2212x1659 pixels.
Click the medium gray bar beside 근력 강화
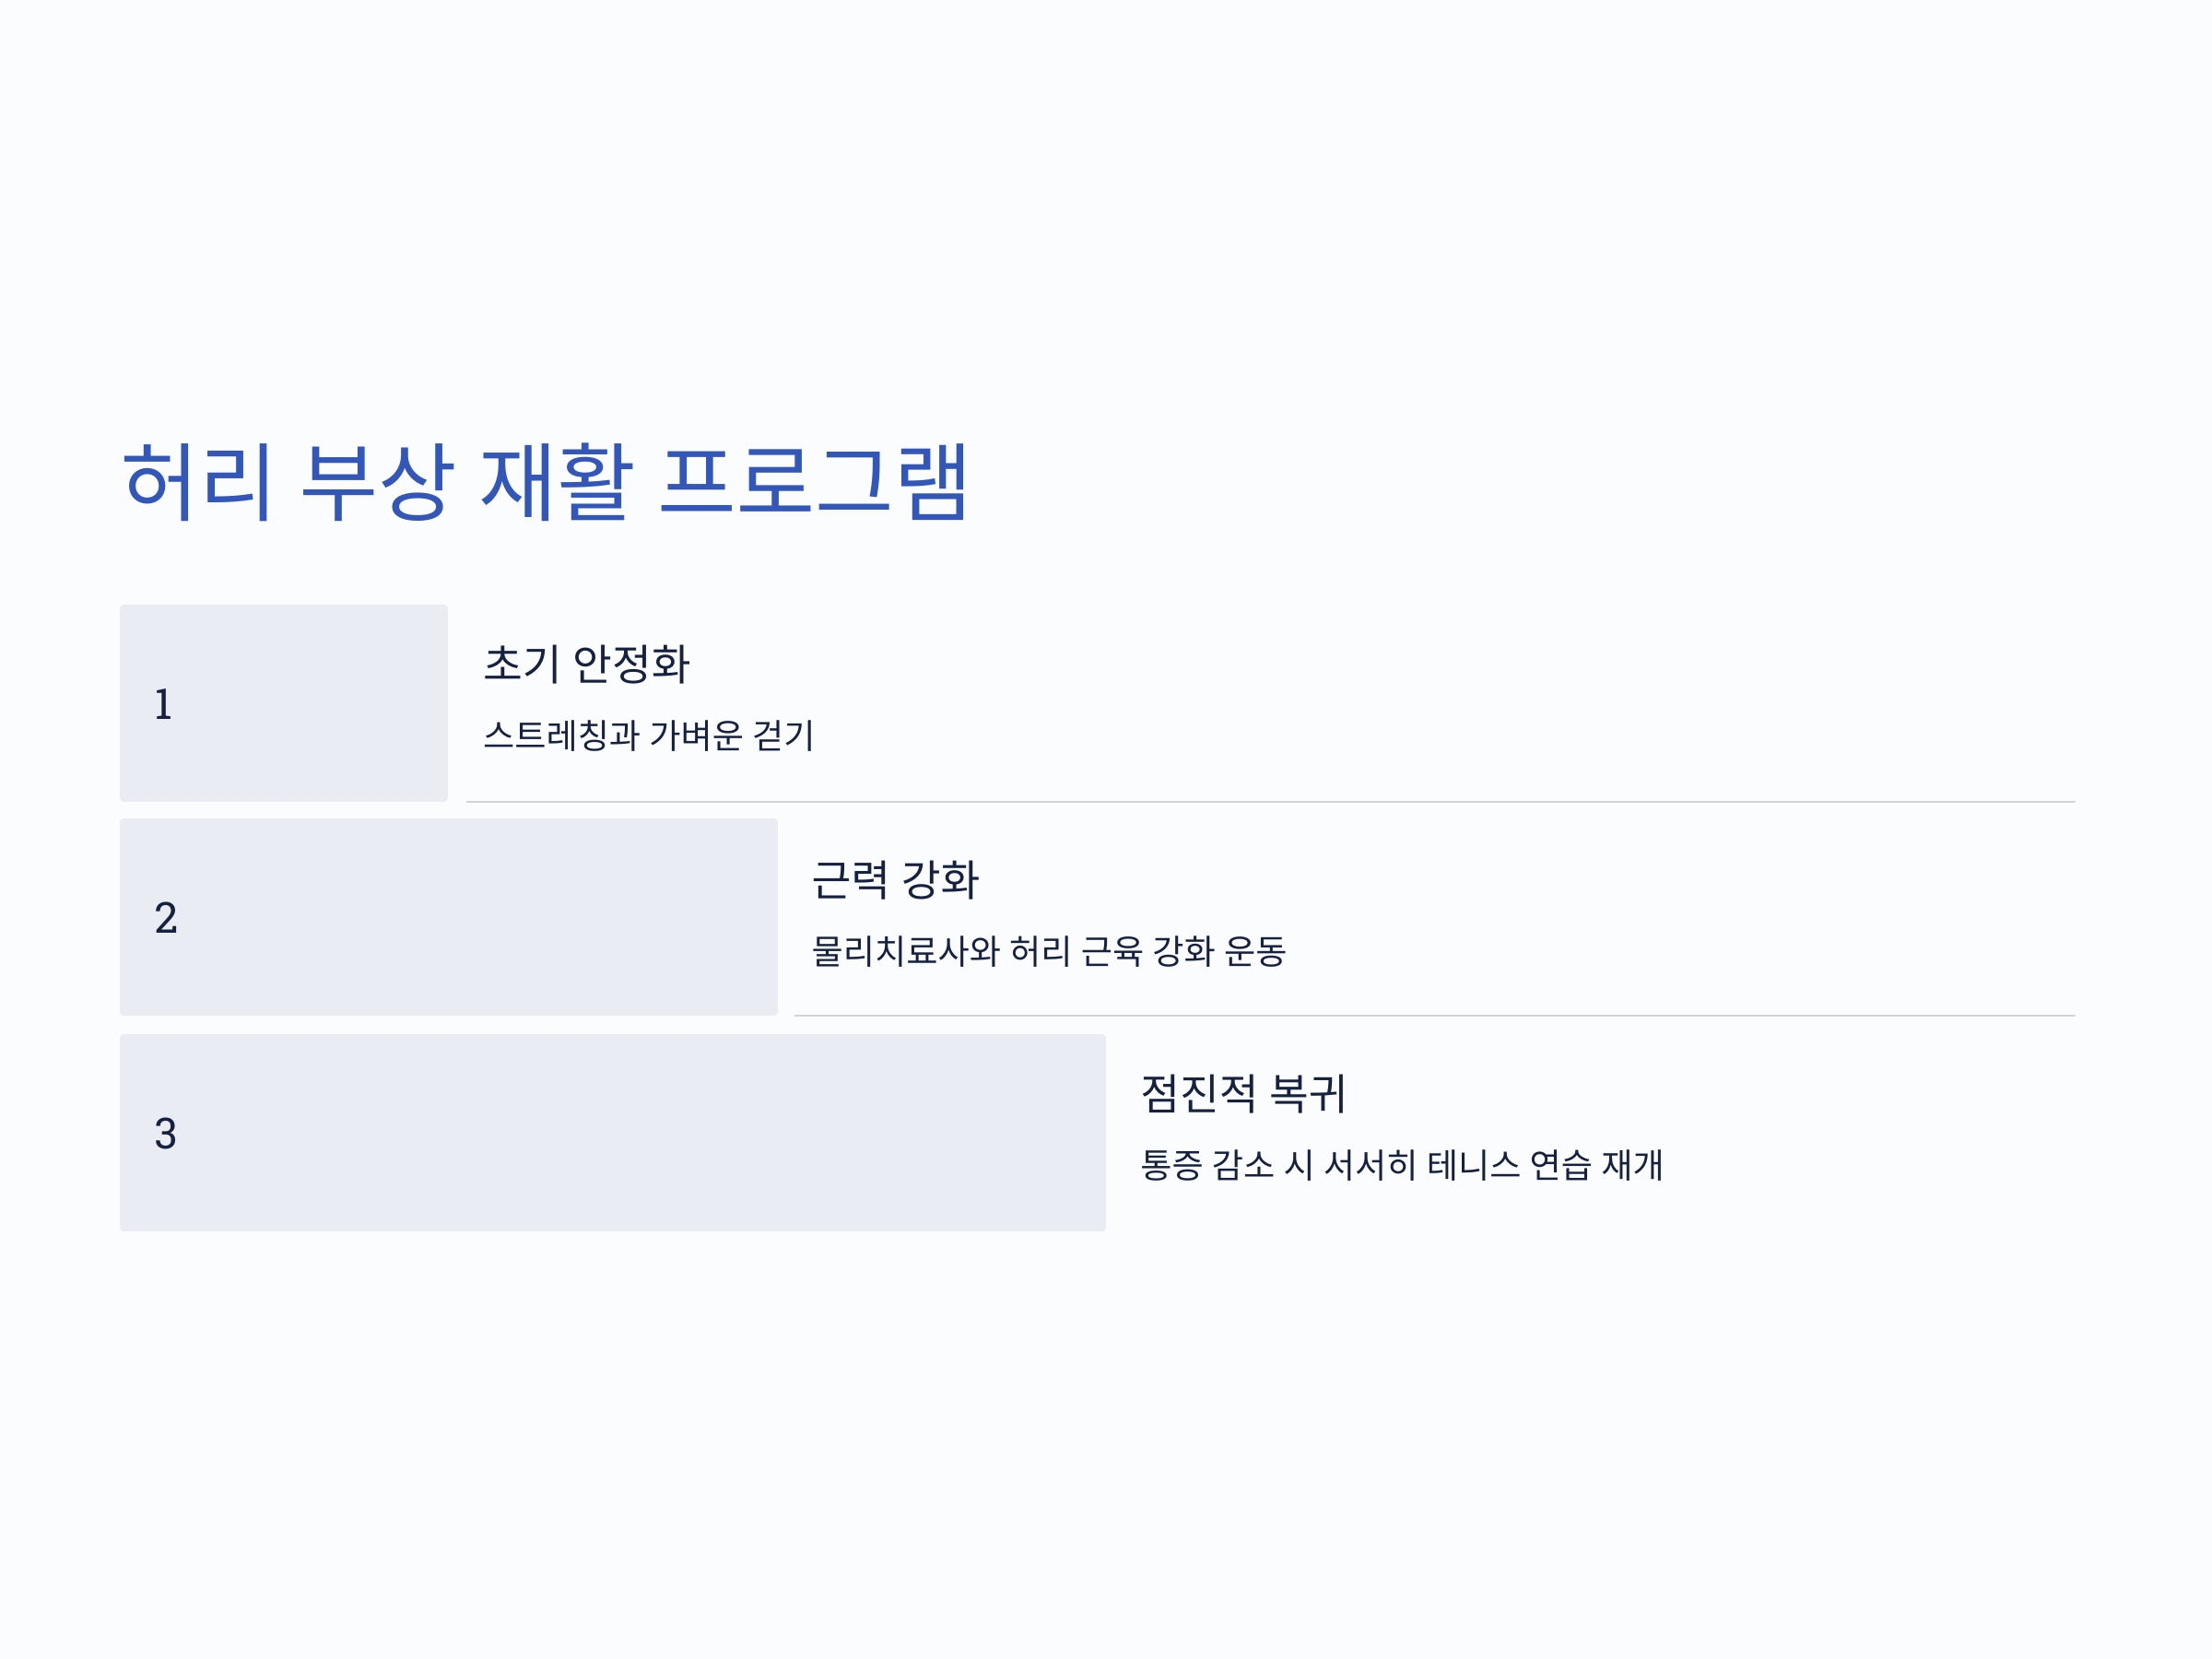[x=449, y=917]
